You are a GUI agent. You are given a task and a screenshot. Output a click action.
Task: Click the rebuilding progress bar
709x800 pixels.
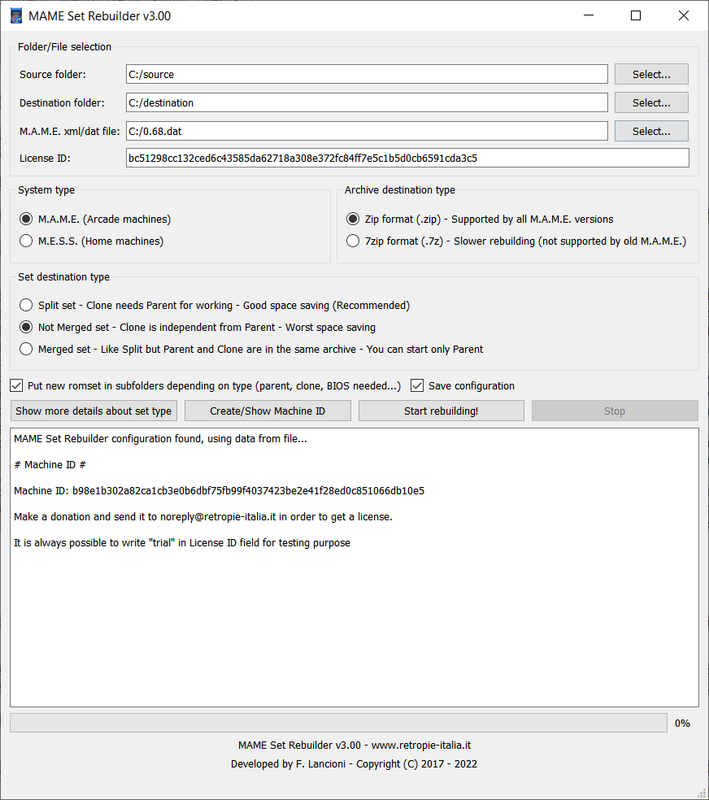point(338,723)
